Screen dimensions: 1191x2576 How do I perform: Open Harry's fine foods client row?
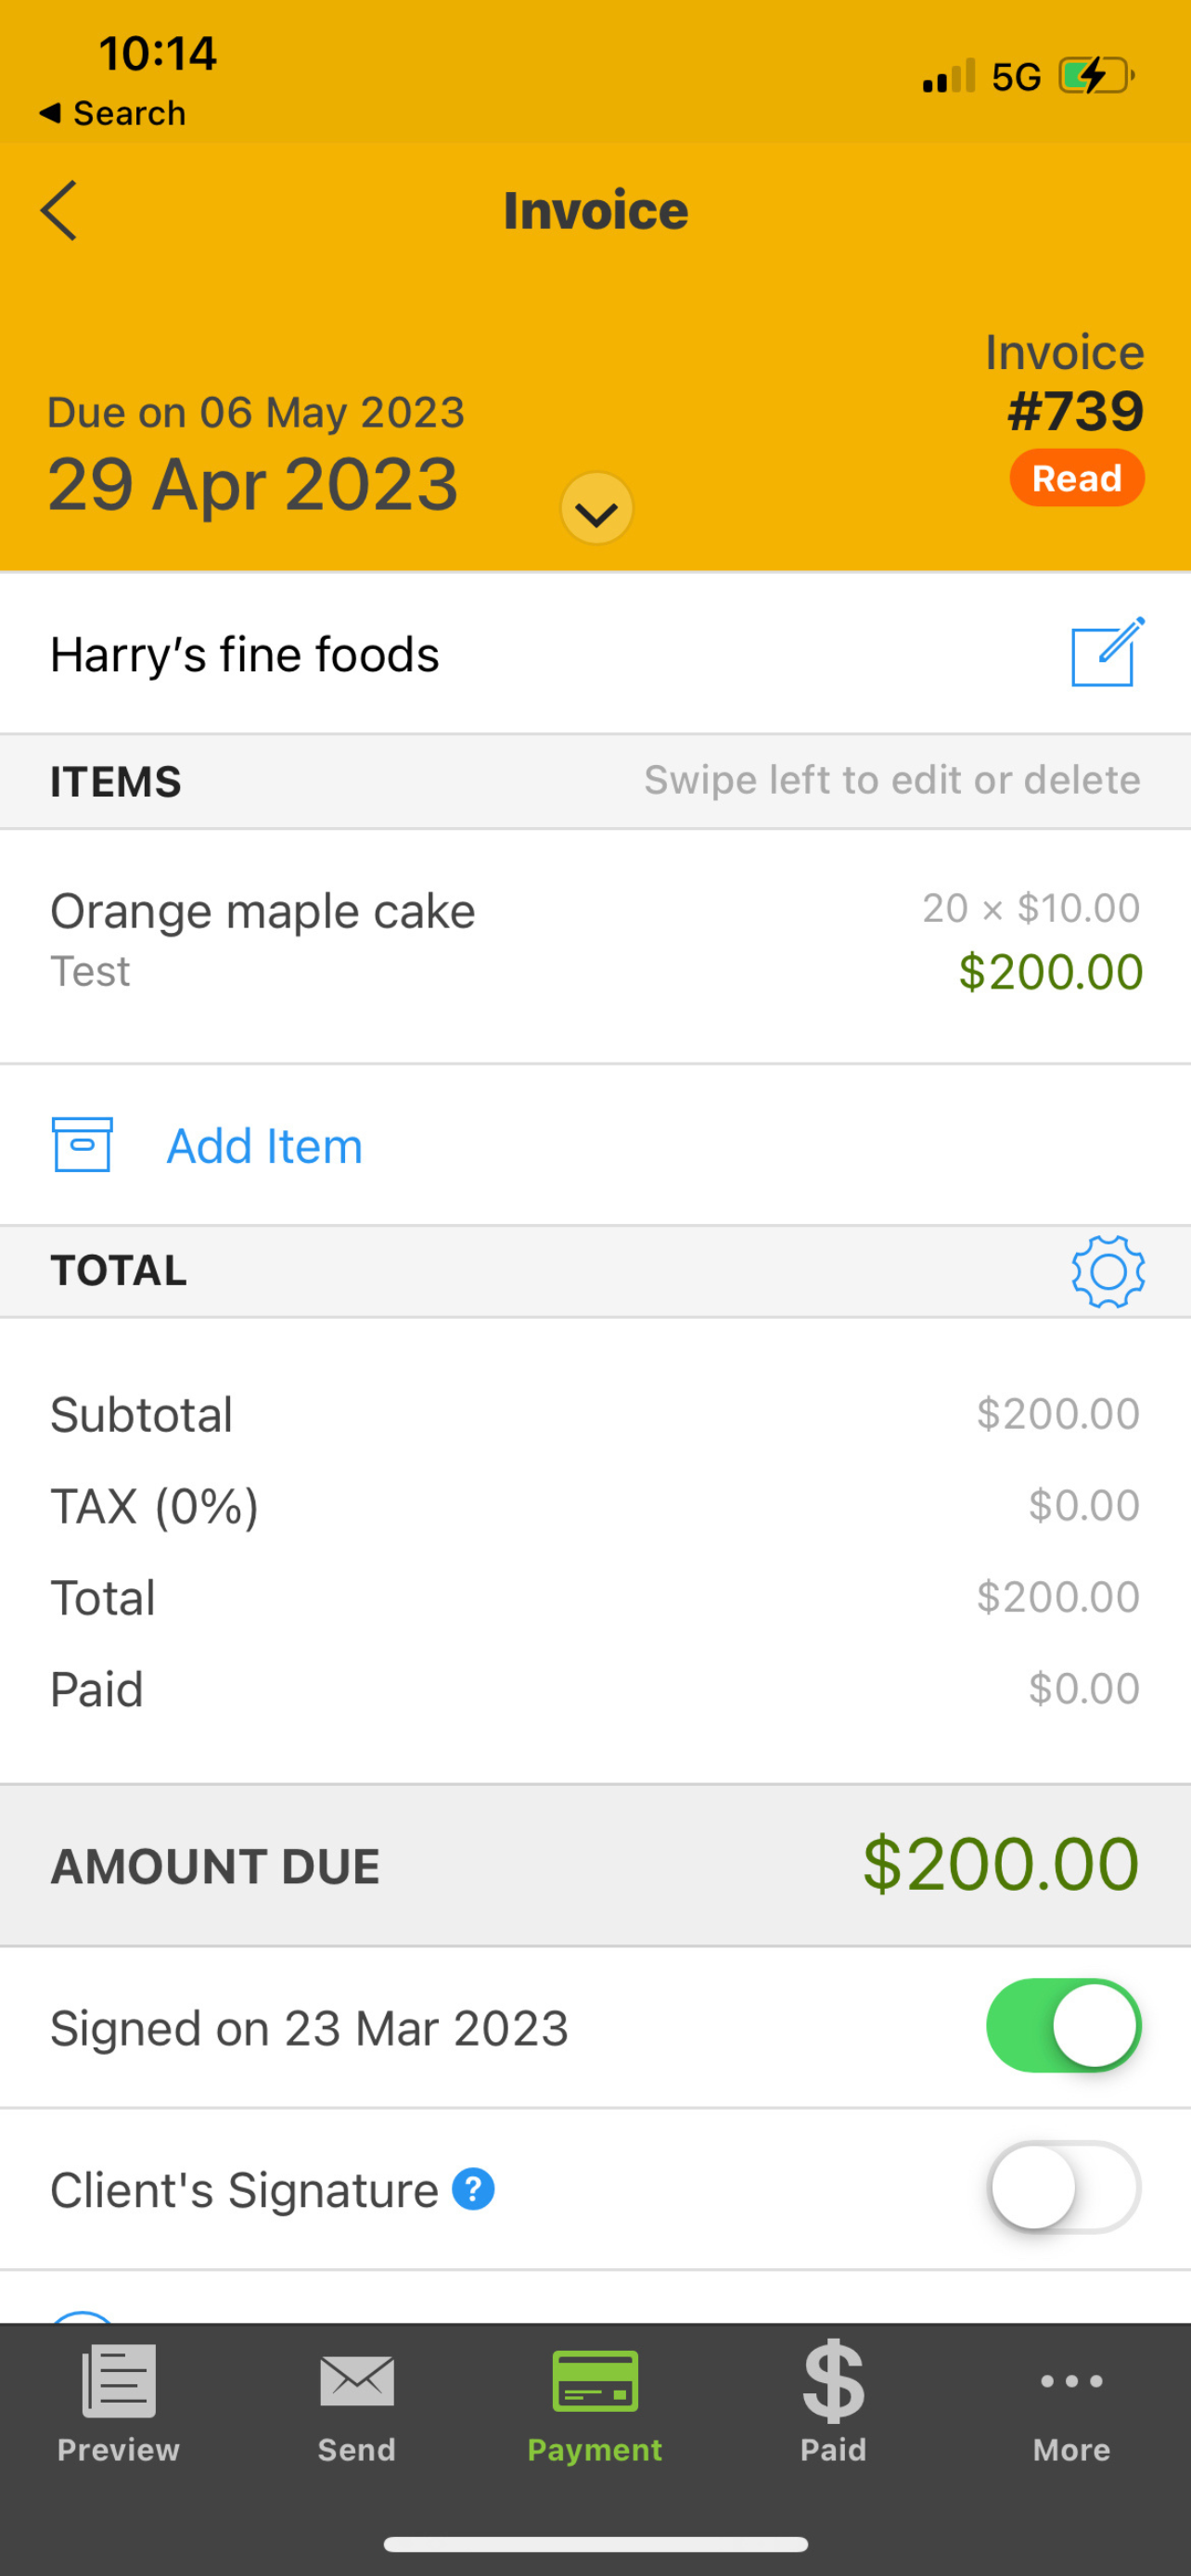click(595, 653)
